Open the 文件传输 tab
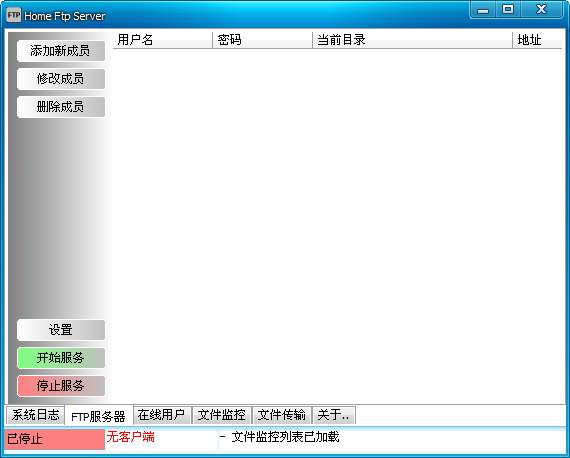The height and width of the screenshot is (458, 570). (x=282, y=415)
